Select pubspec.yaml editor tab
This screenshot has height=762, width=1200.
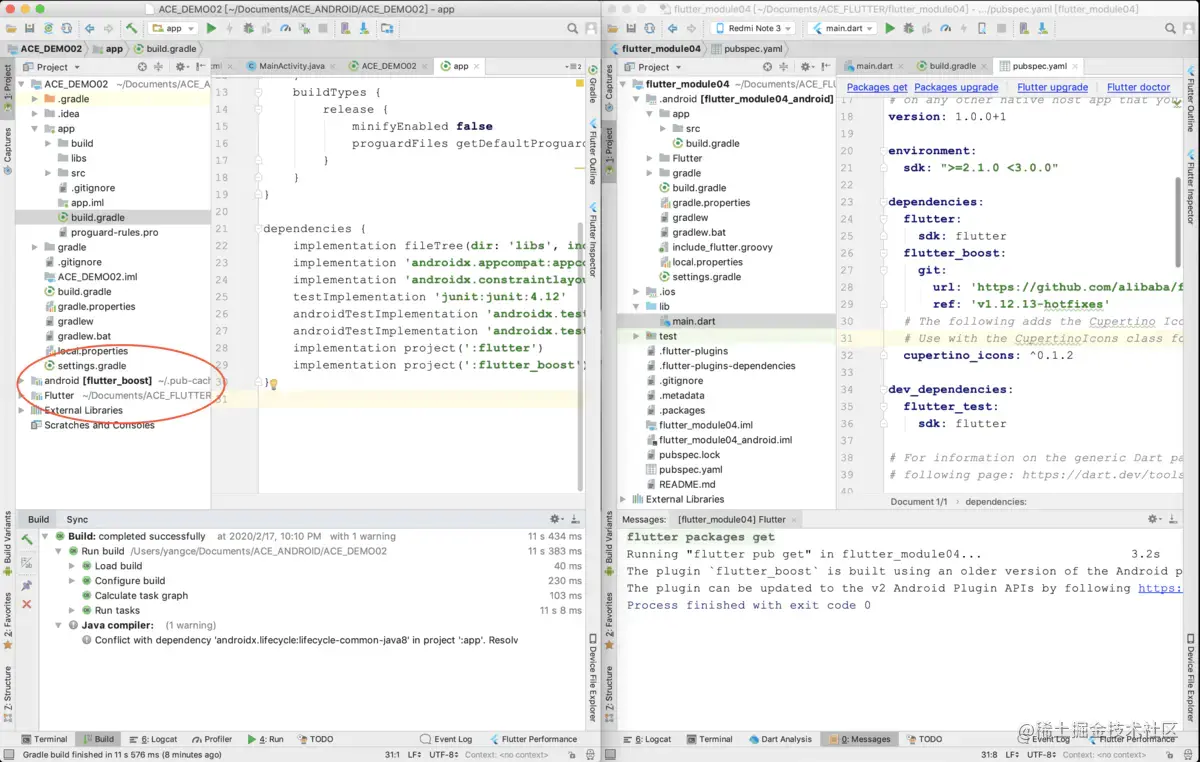click(x=1039, y=66)
